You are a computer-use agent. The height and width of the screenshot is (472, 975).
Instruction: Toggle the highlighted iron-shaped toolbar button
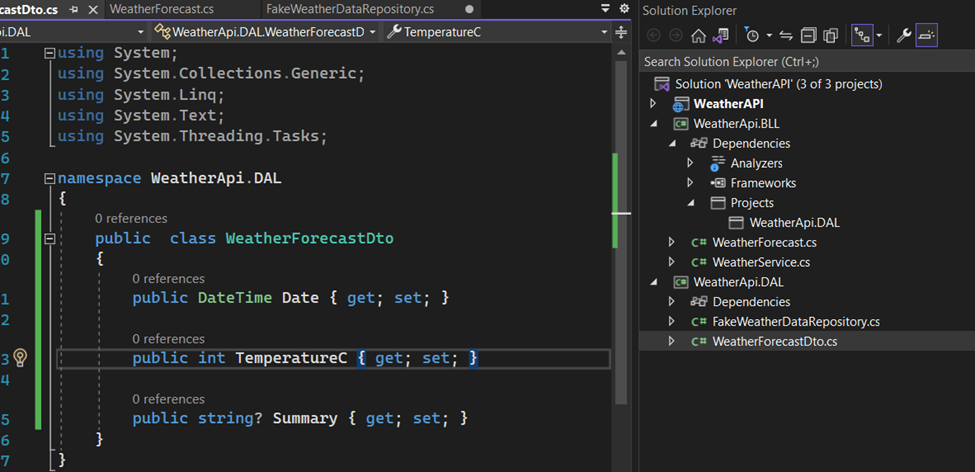pyautogui.click(x=926, y=35)
